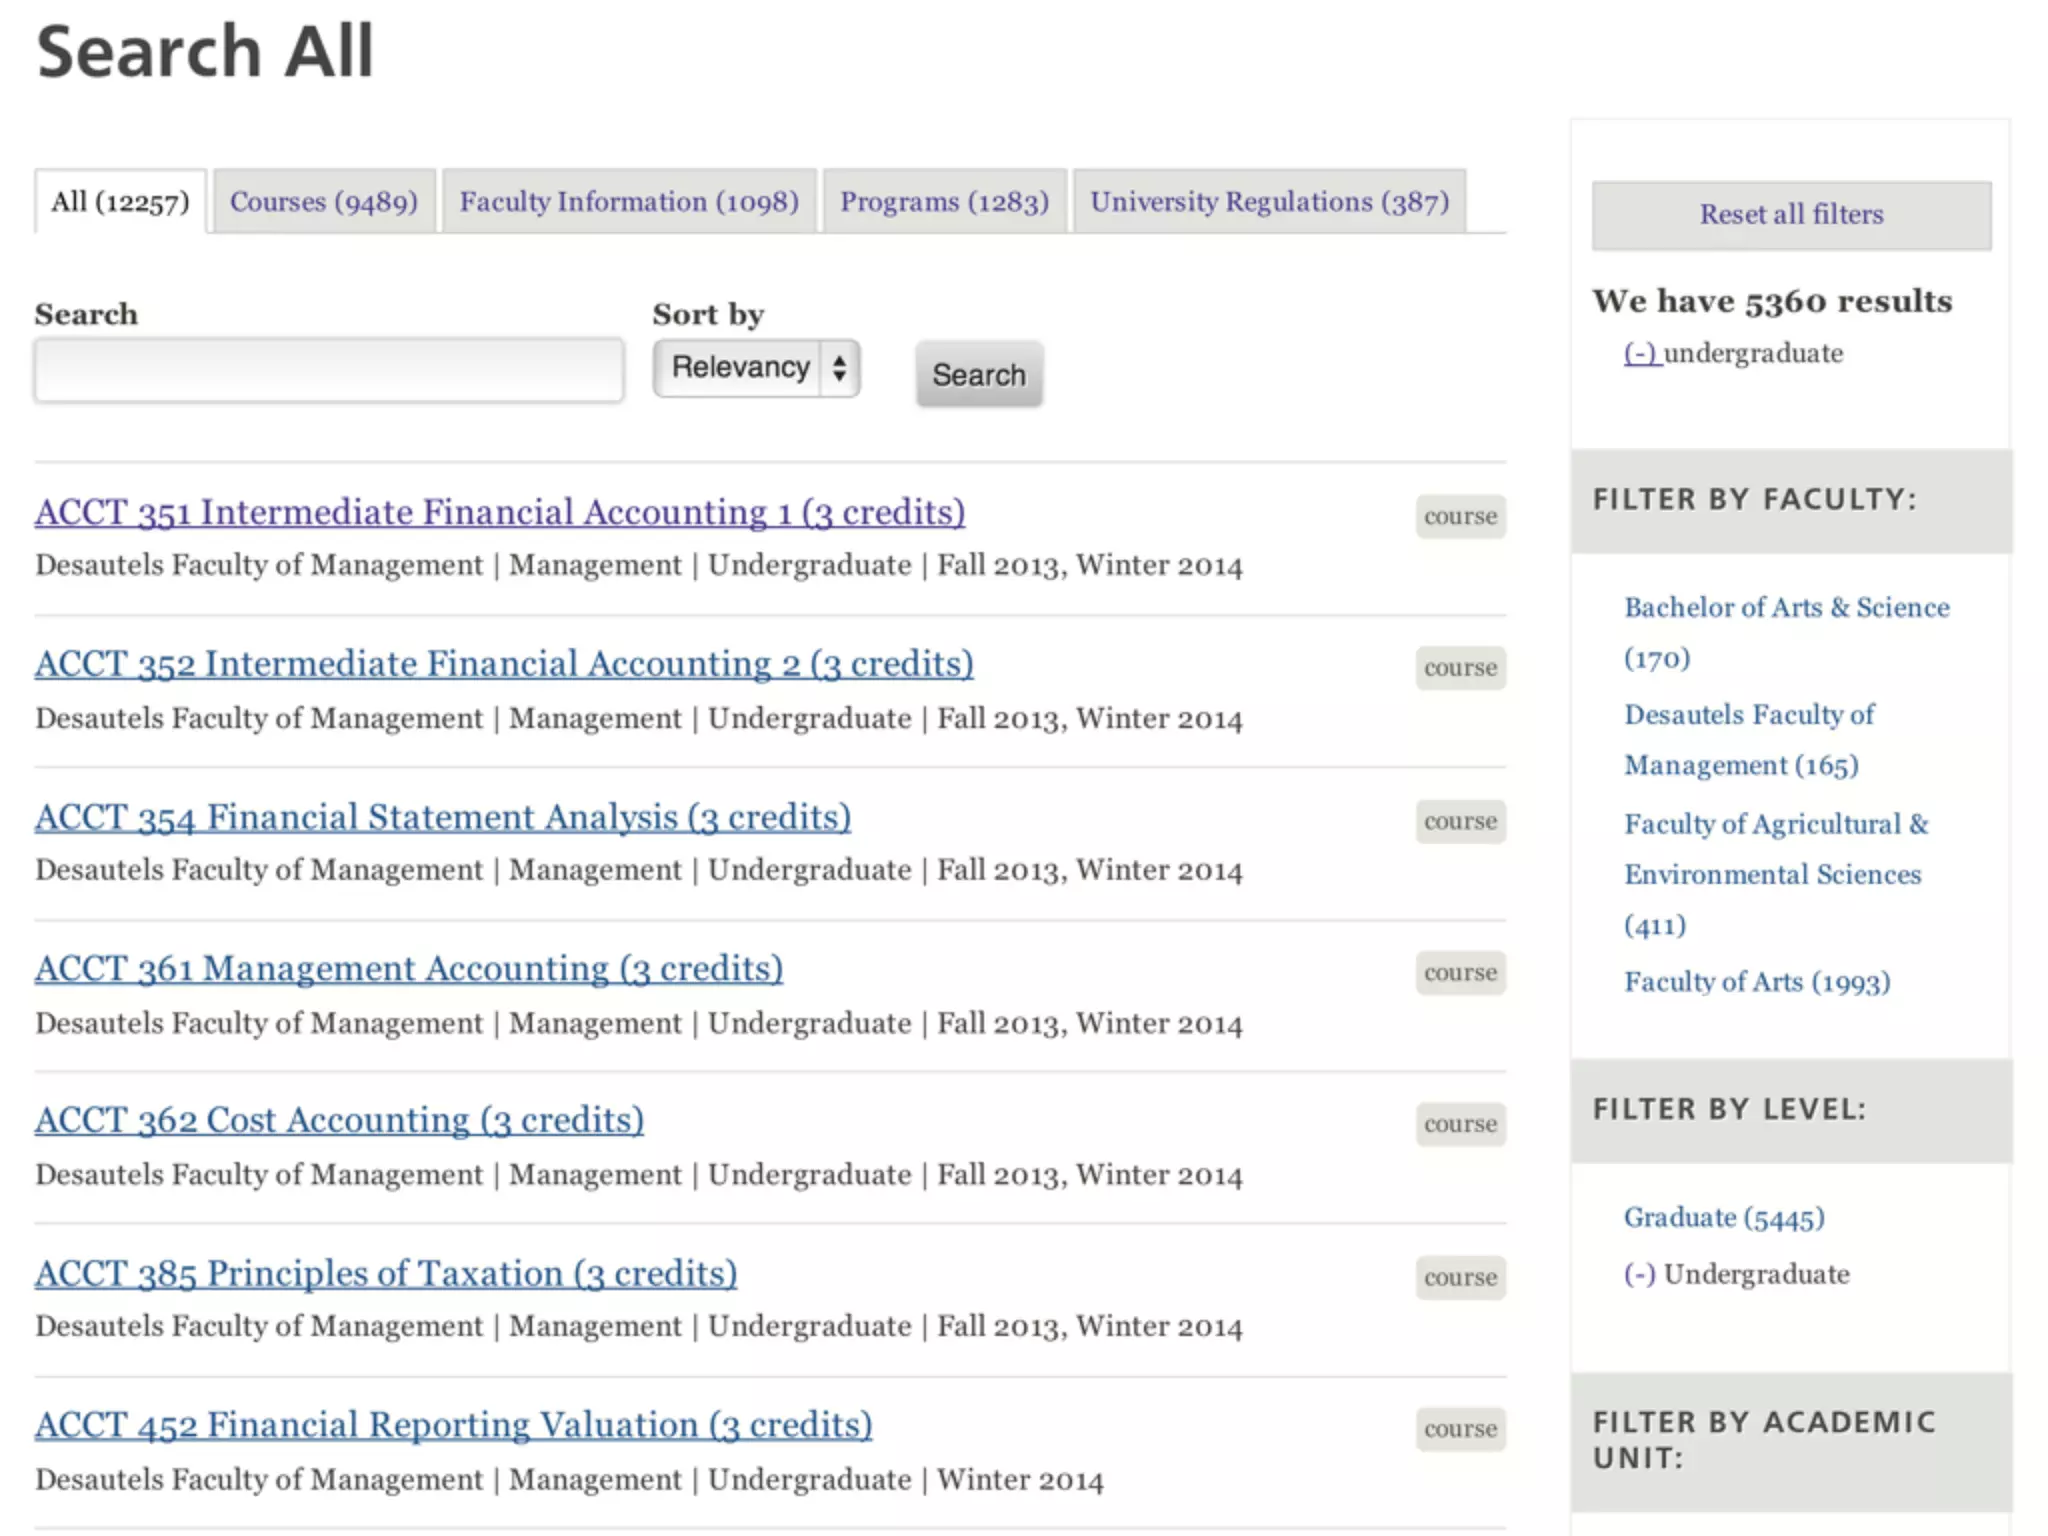Go to University Regulations (387) tab
2048x1536 pixels.
1269,202
